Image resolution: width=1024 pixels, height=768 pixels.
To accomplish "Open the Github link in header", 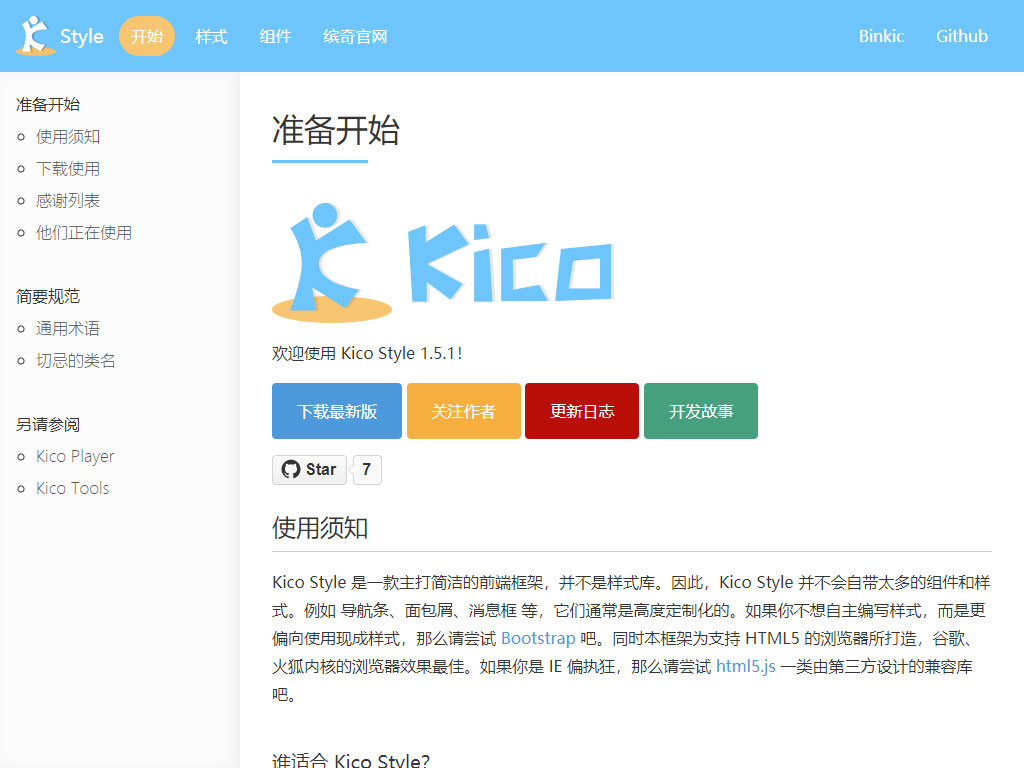I will (961, 36).
